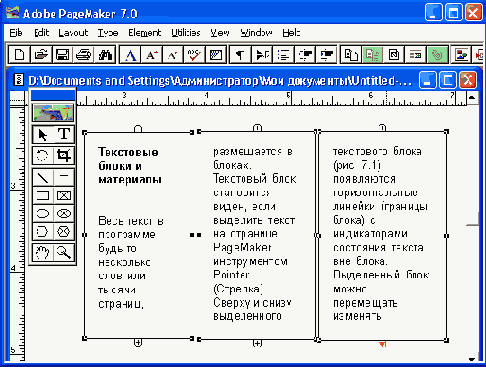The height and width of the screenshot is (367, 486).
Task: Click the Indents/Tabs toolbar icon
Action: (262, 54)
